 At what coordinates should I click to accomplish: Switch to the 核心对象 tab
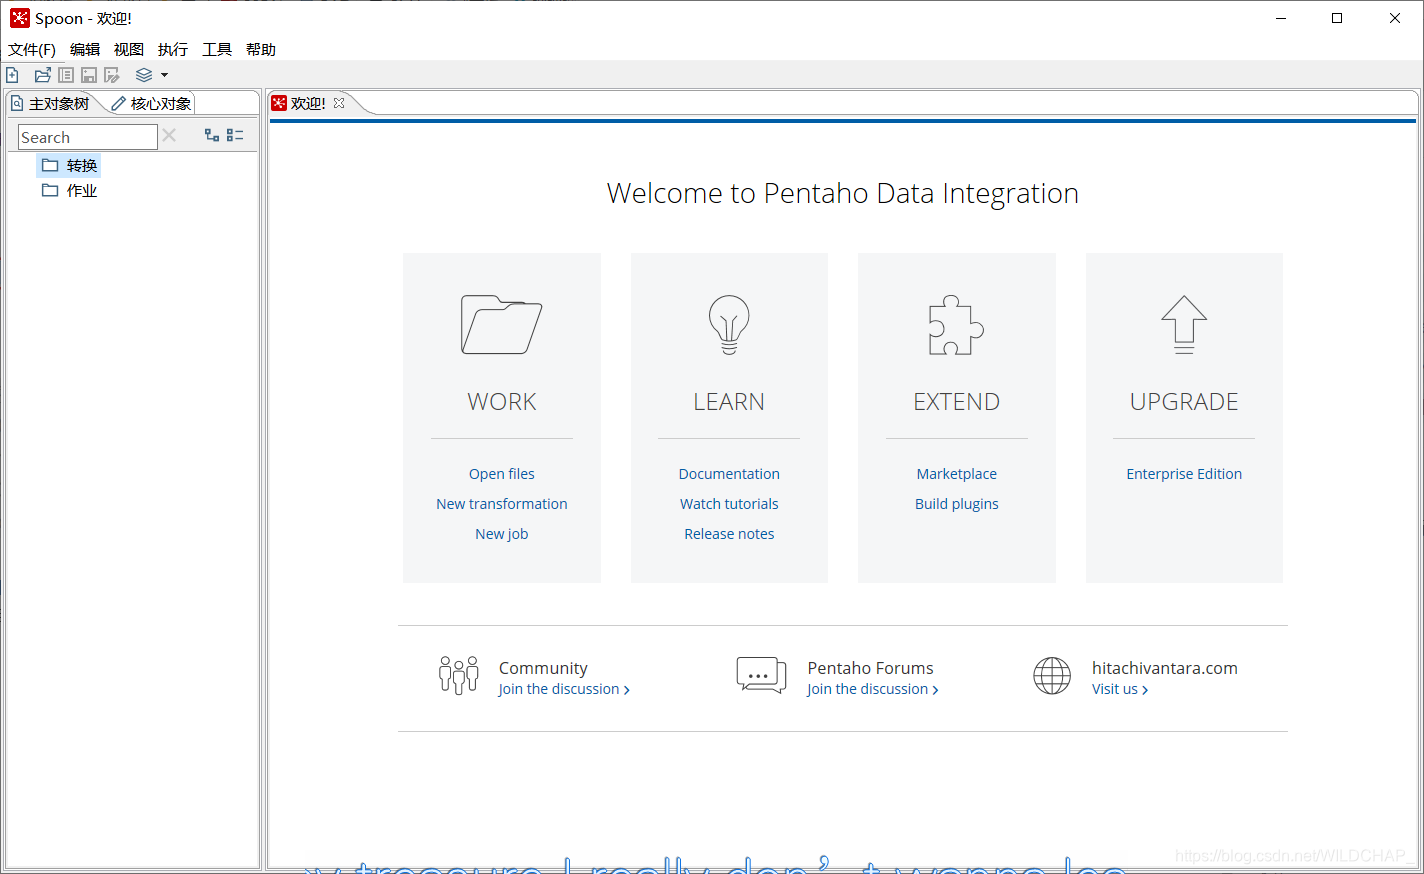coord(151,103)
